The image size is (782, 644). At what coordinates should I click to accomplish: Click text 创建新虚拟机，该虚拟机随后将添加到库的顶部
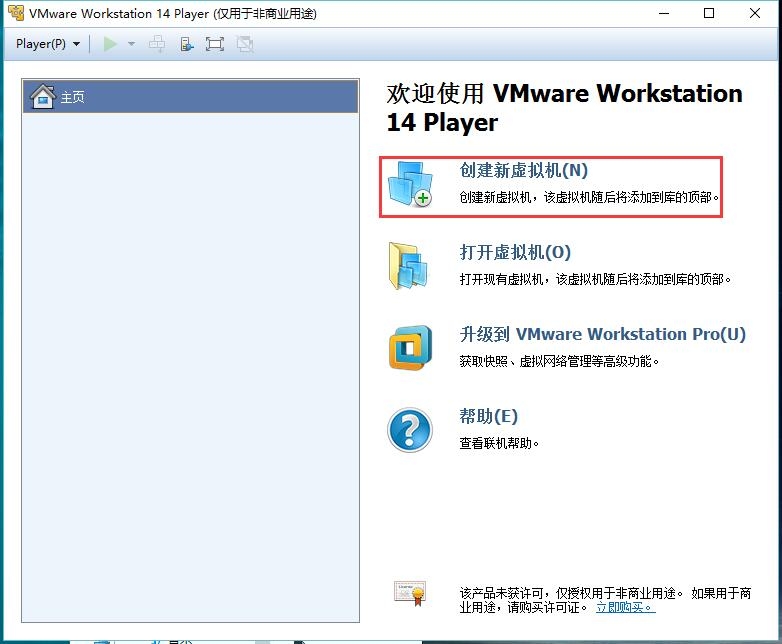pos(589,198)
